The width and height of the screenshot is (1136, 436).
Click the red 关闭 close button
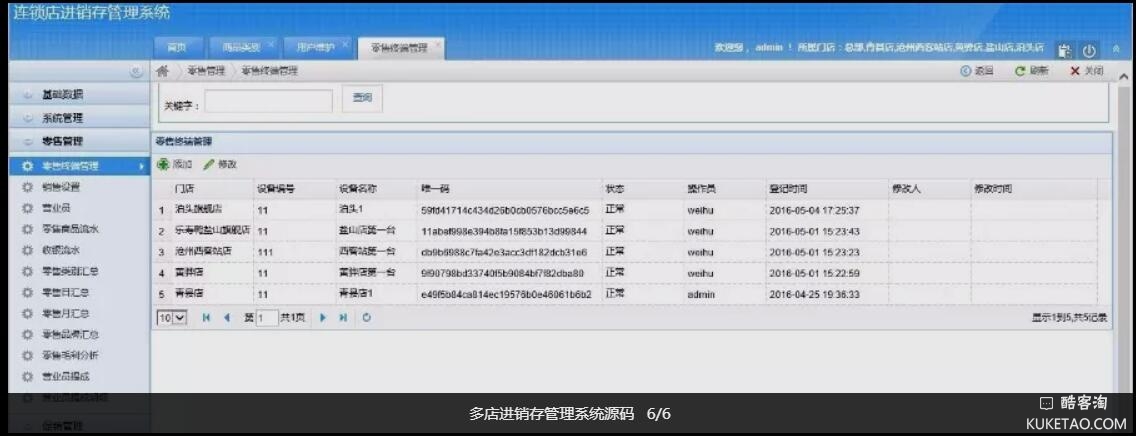(1087, 71)
